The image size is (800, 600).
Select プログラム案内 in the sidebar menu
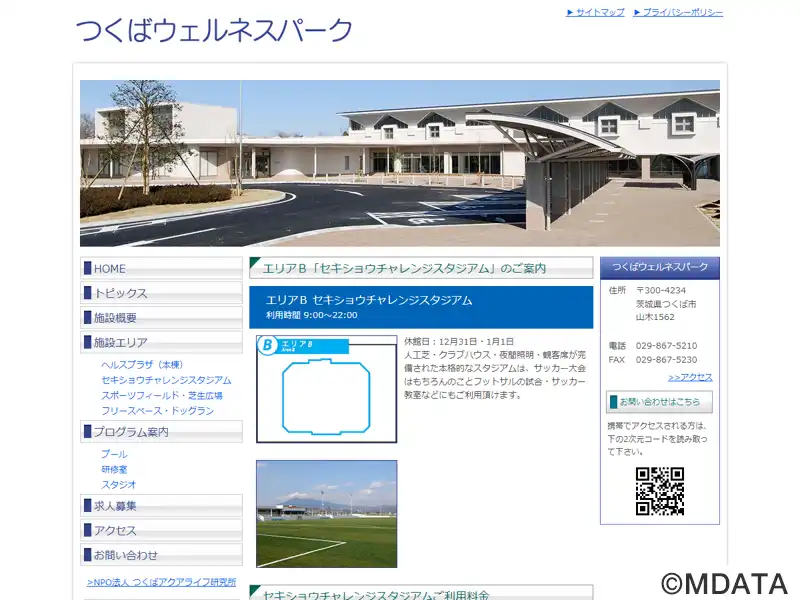(161, 432)
